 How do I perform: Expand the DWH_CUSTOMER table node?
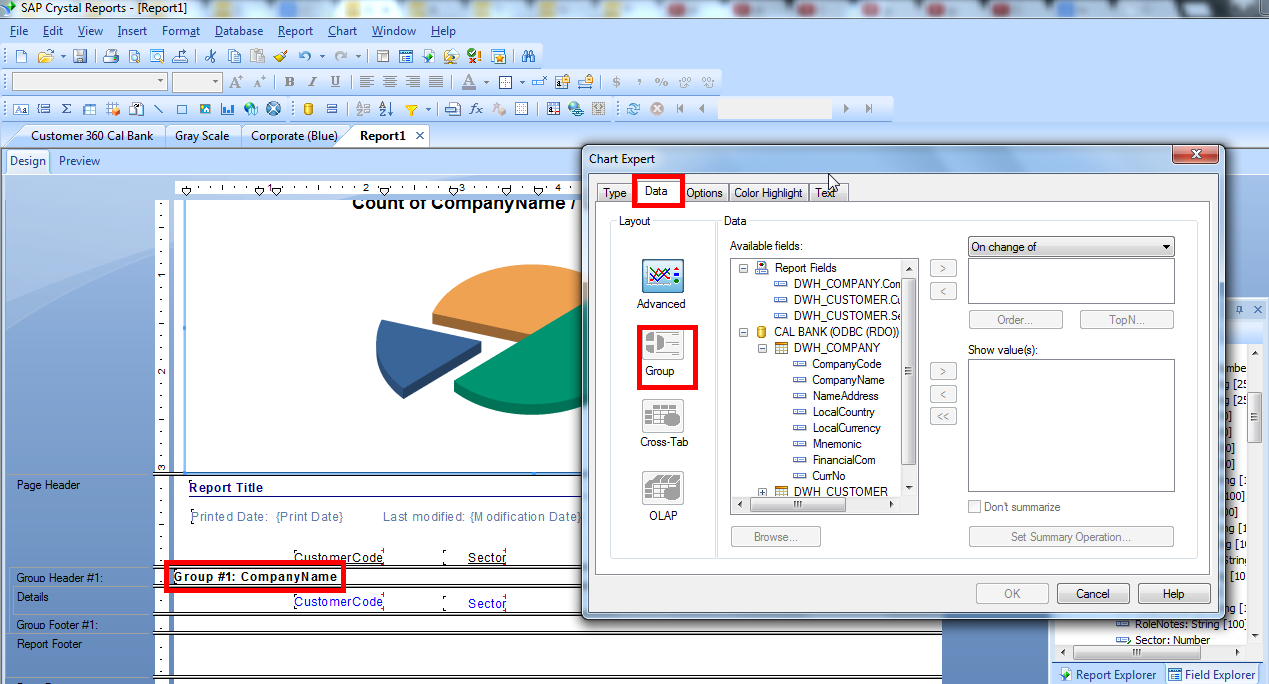(x=762, y=492)
